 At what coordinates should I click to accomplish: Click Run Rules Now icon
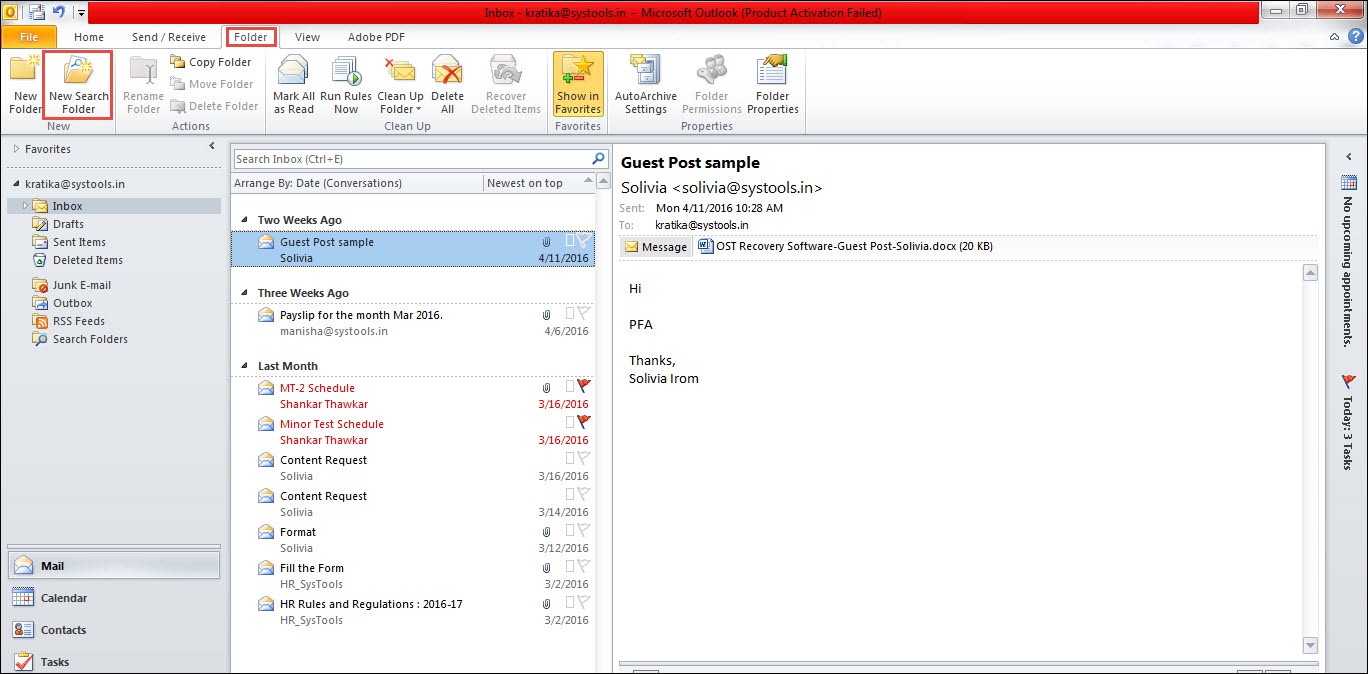click(x=346, y=85)
